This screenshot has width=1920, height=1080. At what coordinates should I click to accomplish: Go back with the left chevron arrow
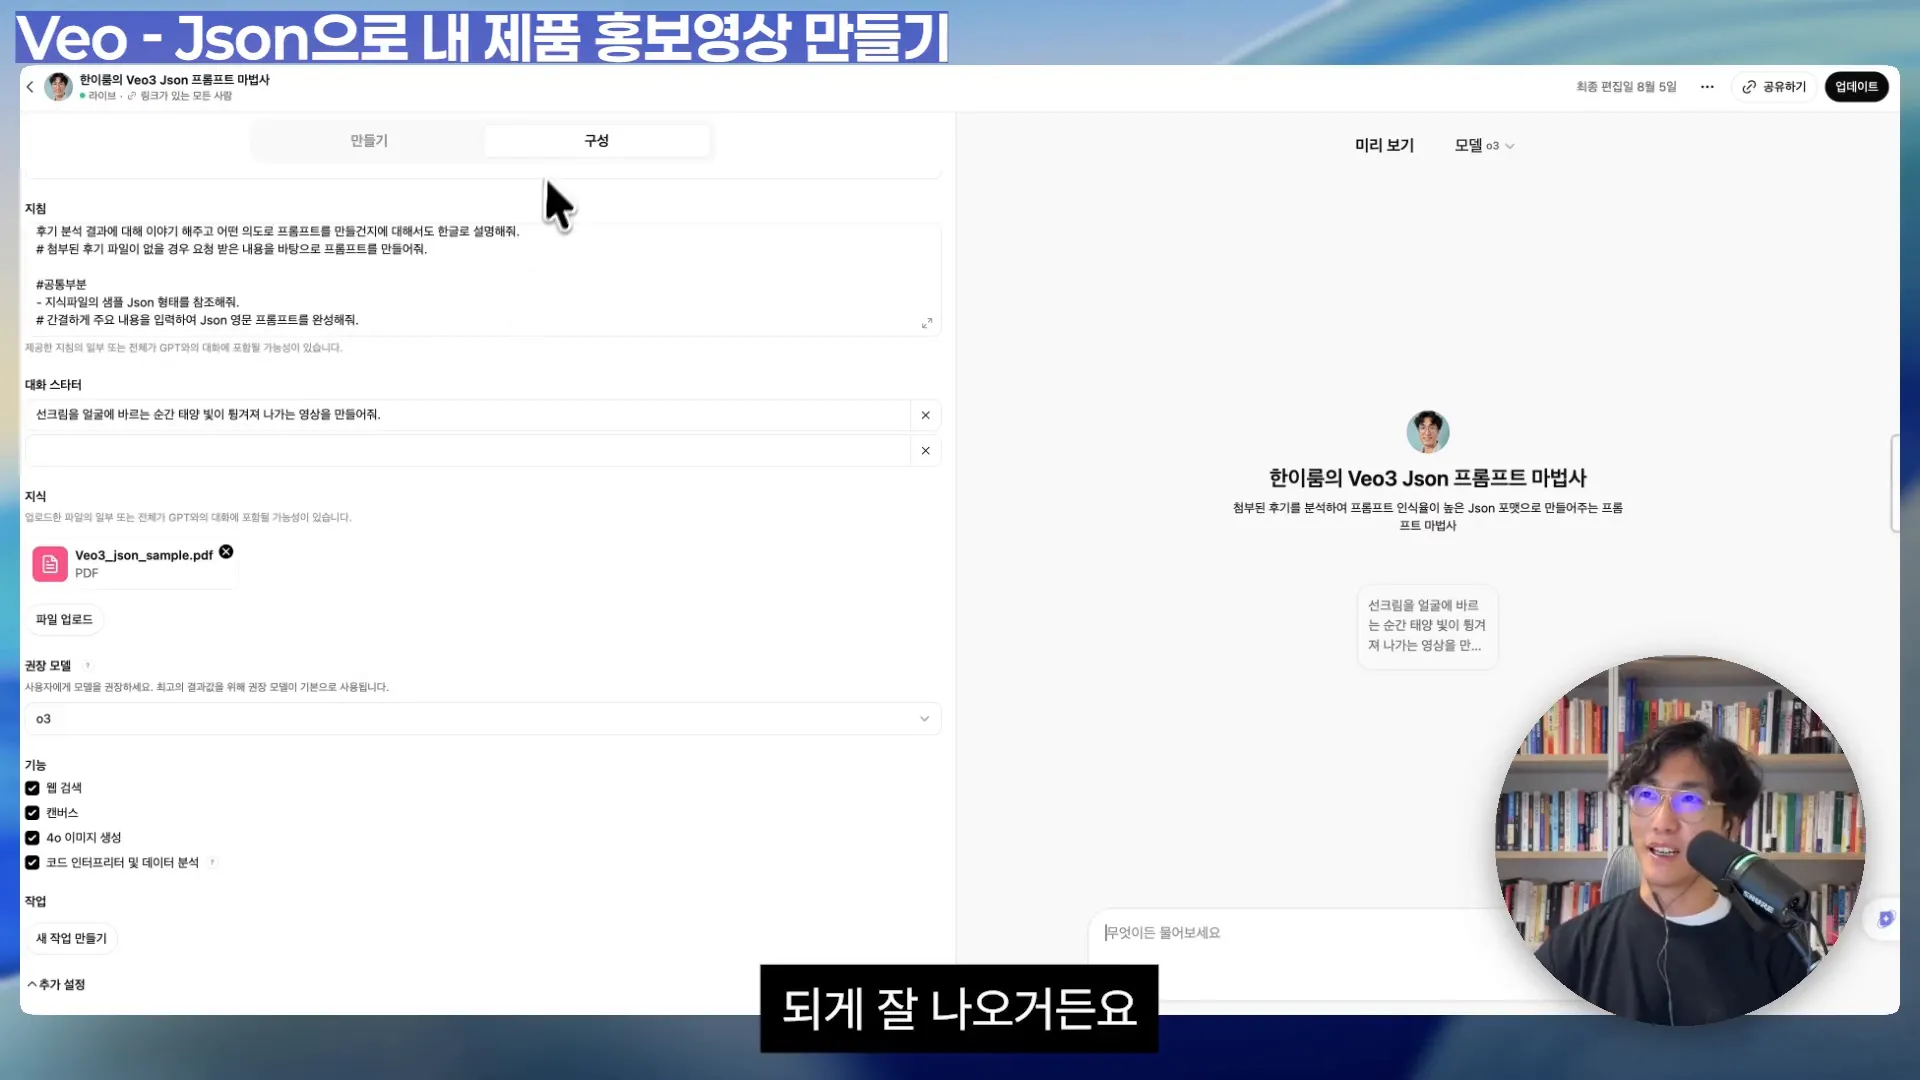(30, 87)
